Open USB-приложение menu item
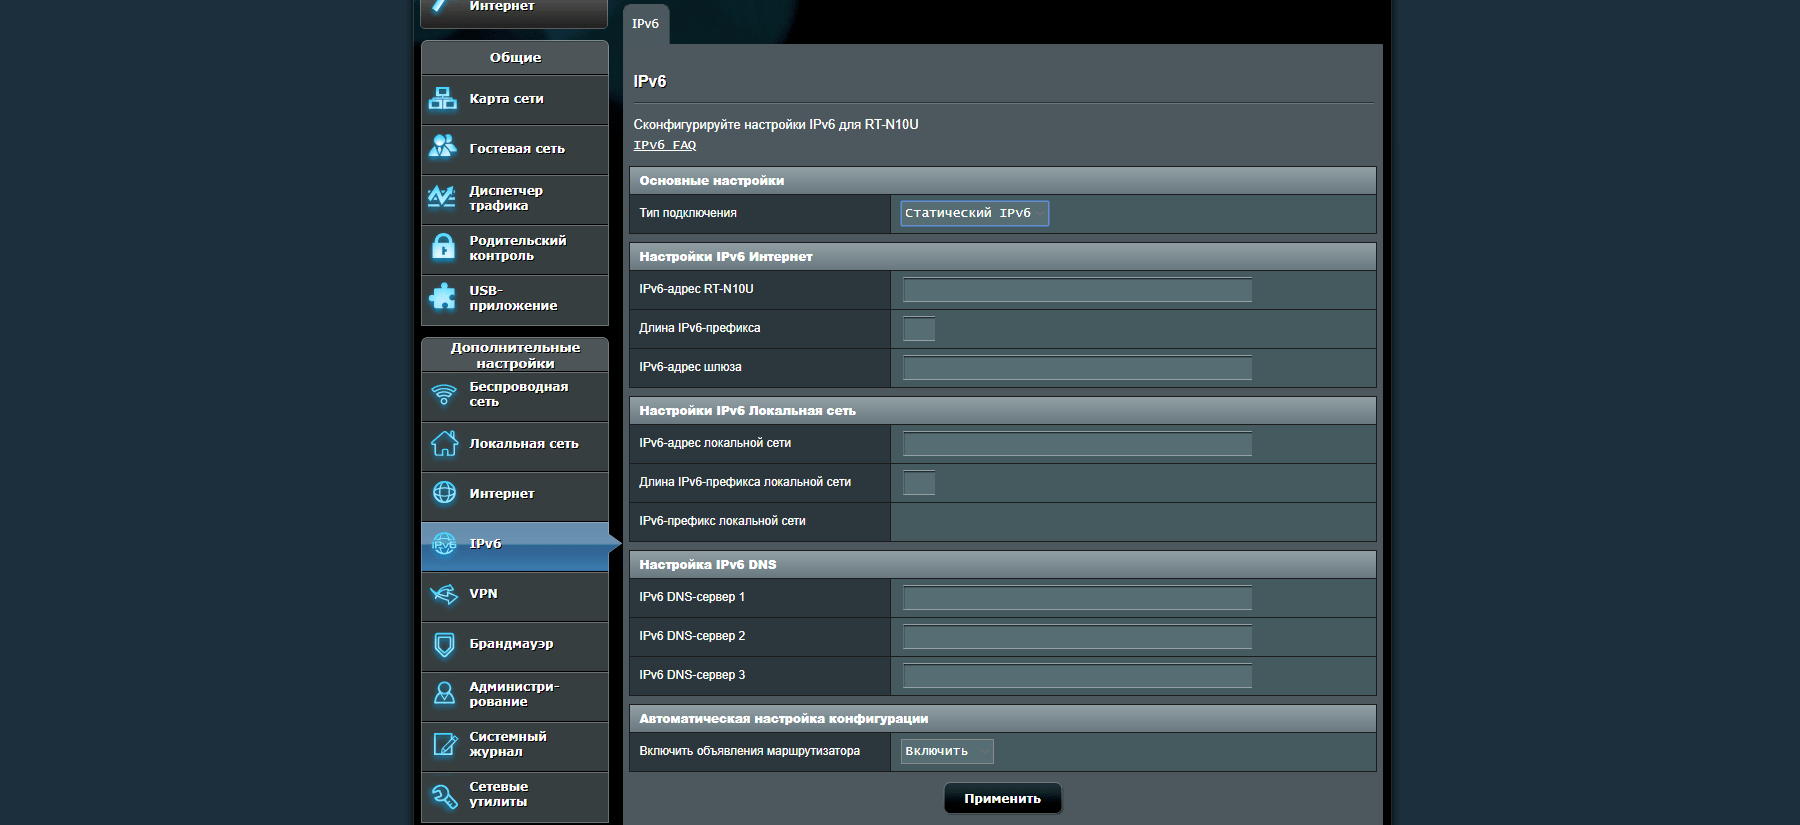1800x825 pixels. (515, 299)
